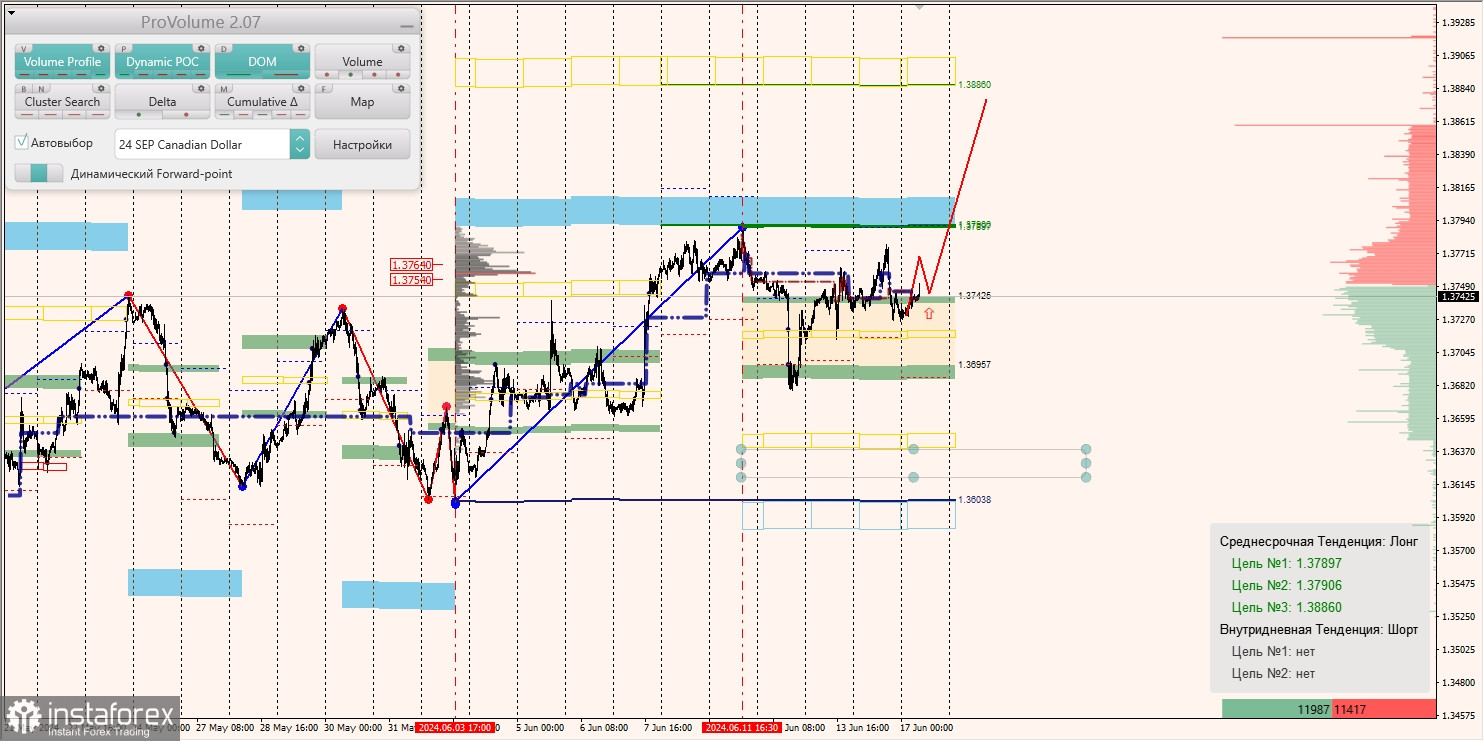Image resolution: width=1484 pixels, height=741 pixels.
Task: Click the 1.38860 level label
Action: click(x=973, y=85)
